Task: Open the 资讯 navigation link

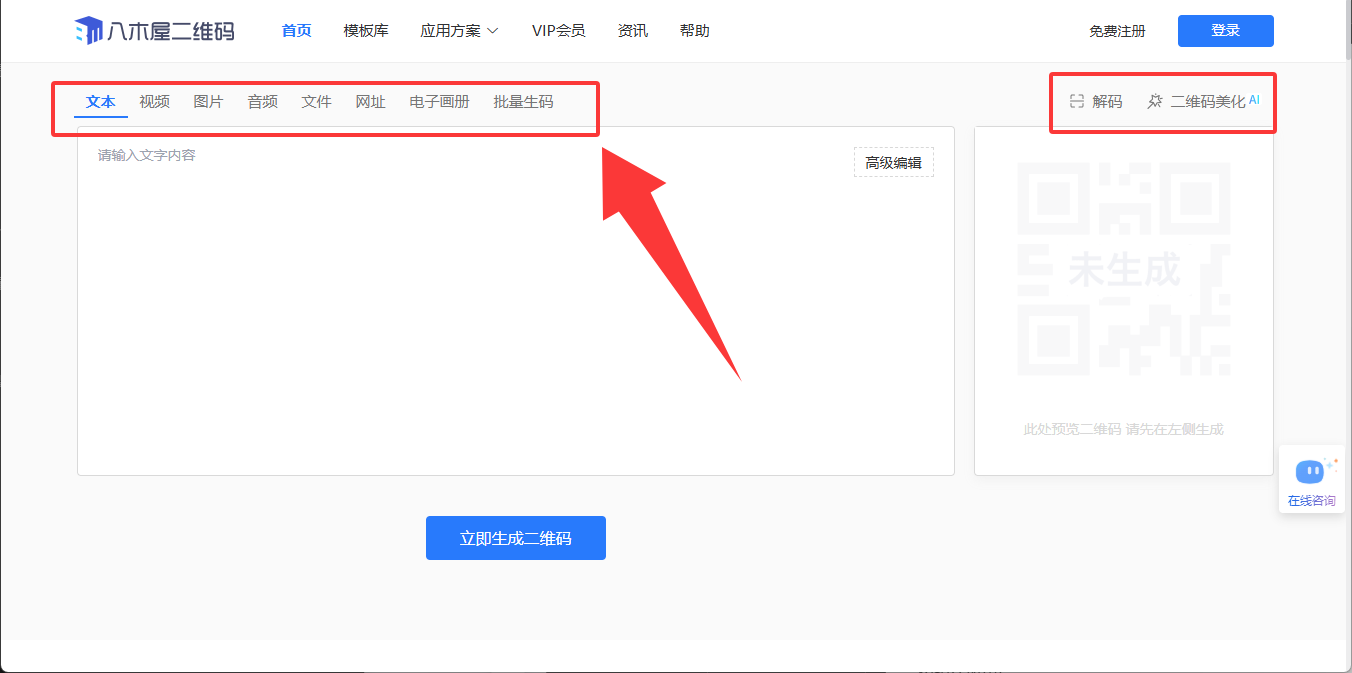Action: [633, 31]
